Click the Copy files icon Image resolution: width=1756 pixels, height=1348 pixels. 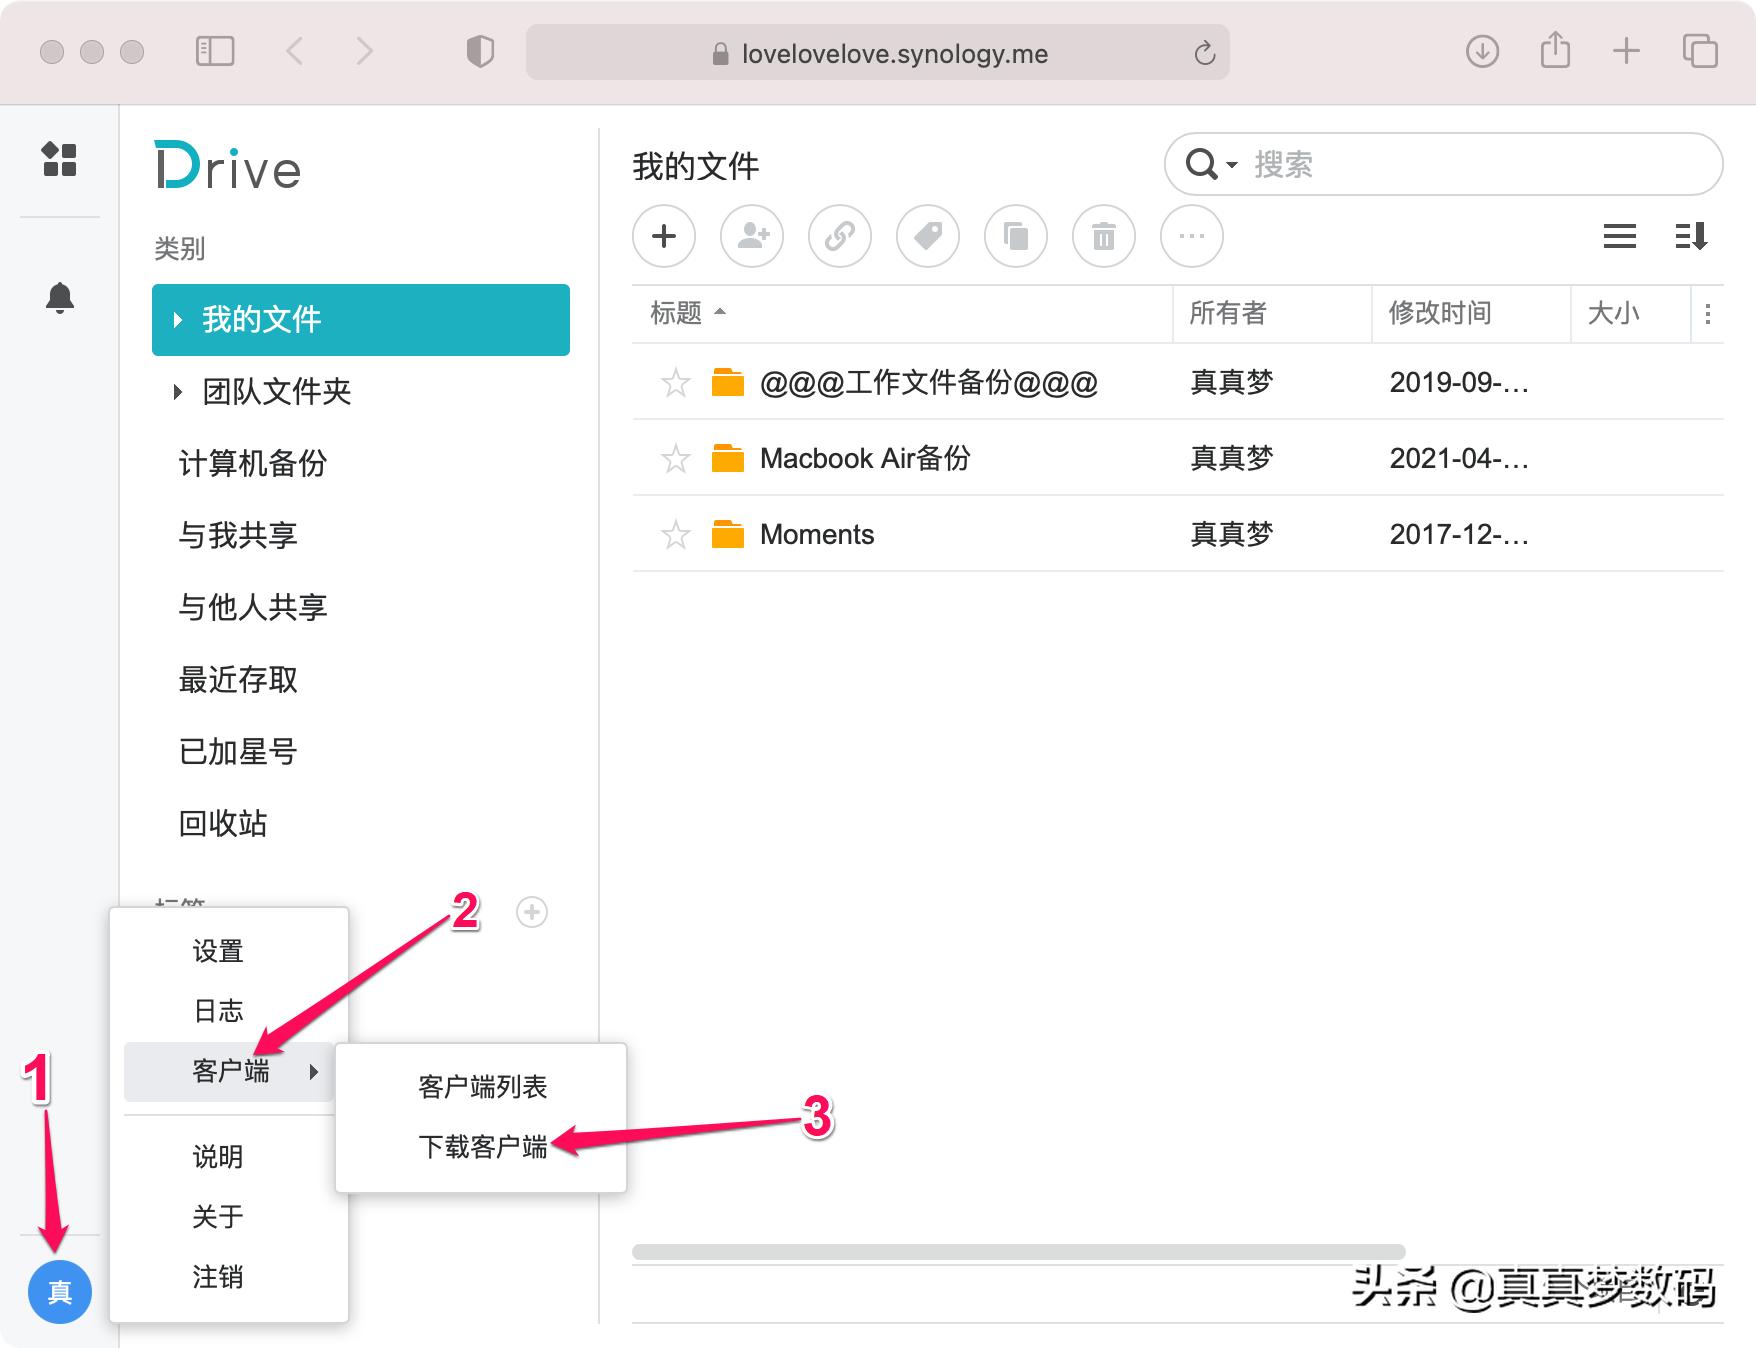click(x=1016, y=237)
